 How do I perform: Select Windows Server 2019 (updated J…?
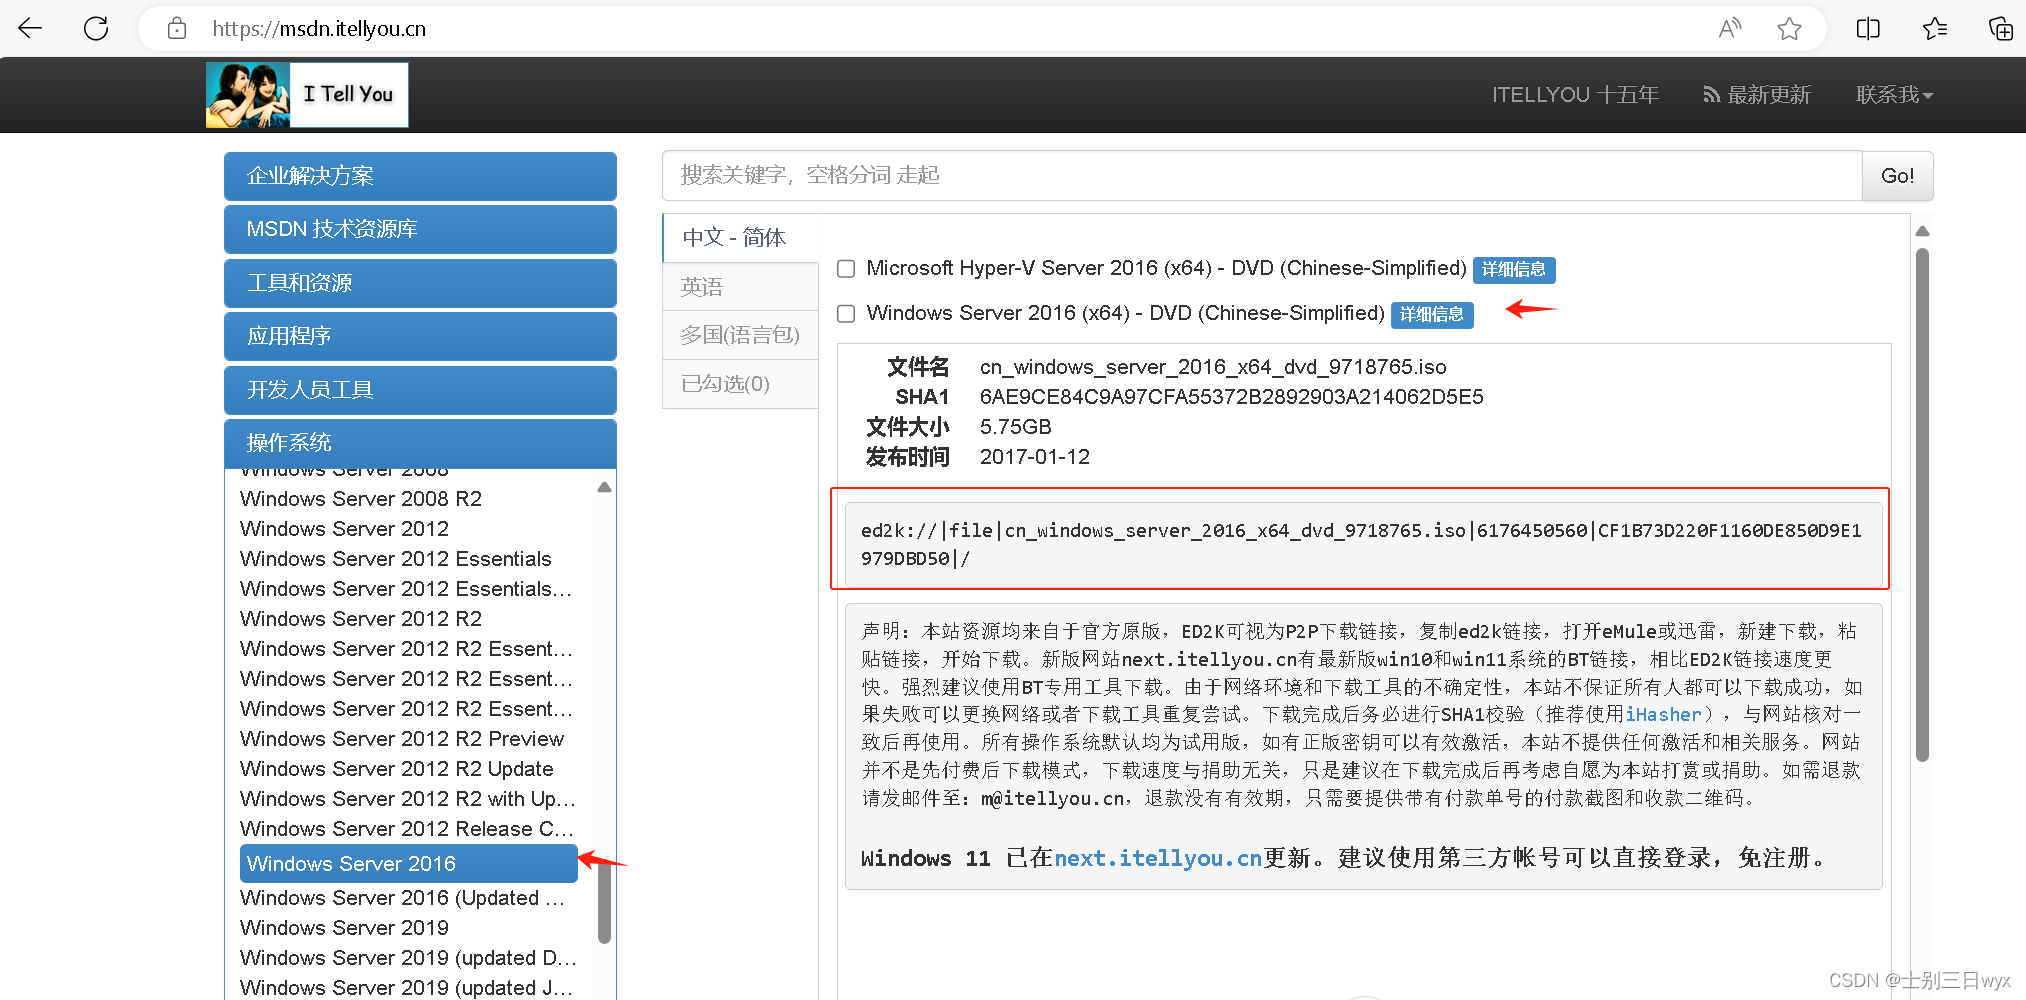[406, 988]
